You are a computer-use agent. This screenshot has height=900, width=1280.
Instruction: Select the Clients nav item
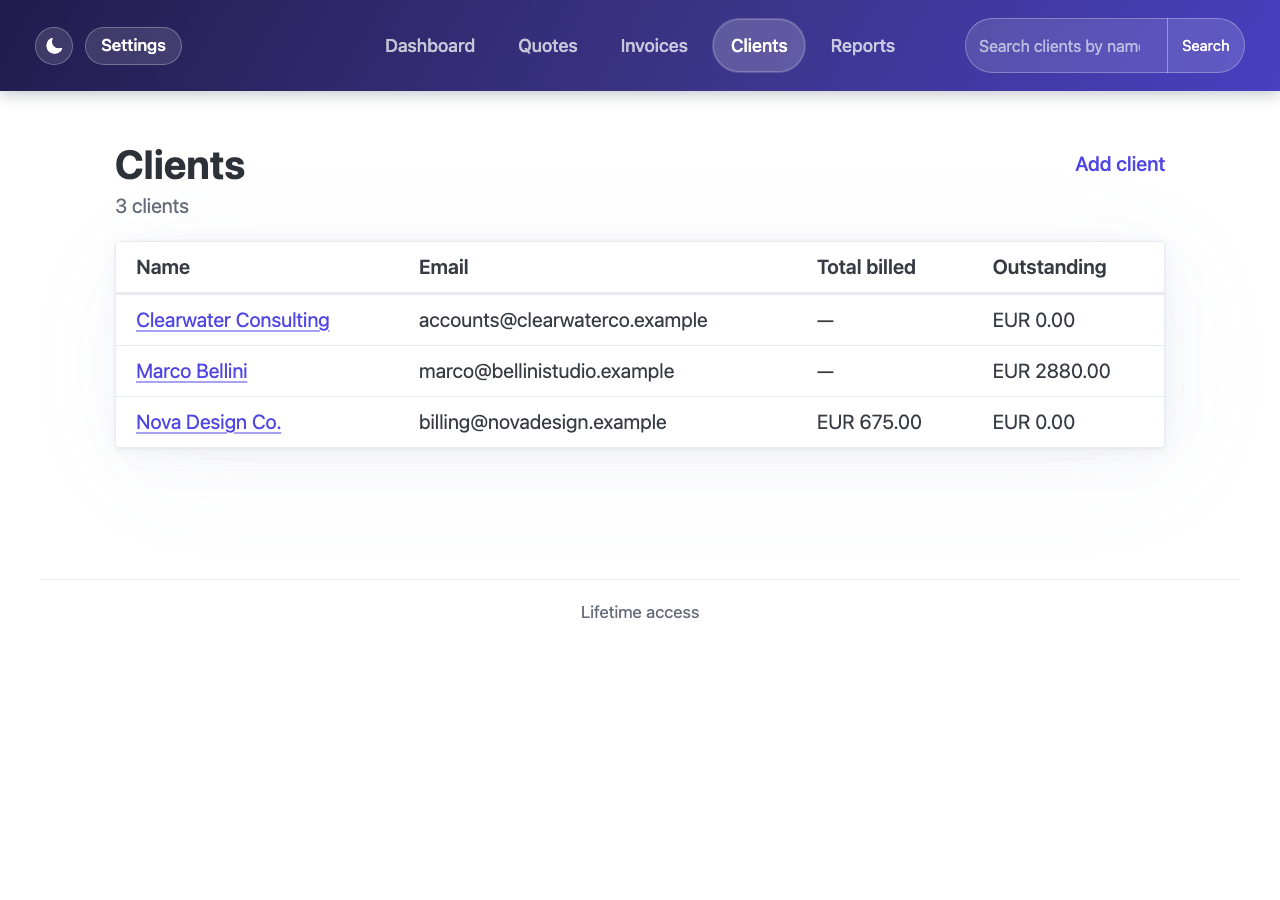pos(759,46)
